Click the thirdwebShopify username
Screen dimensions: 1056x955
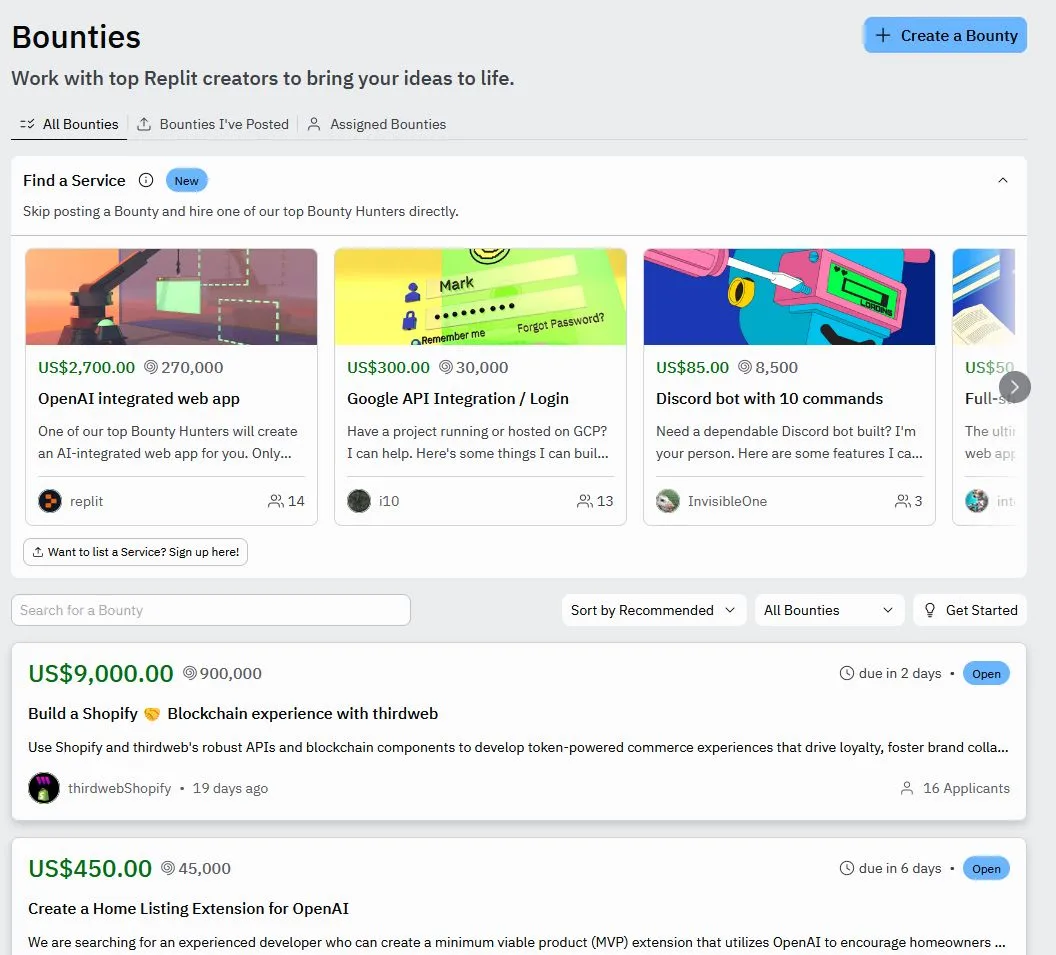(x=119, y=788)
